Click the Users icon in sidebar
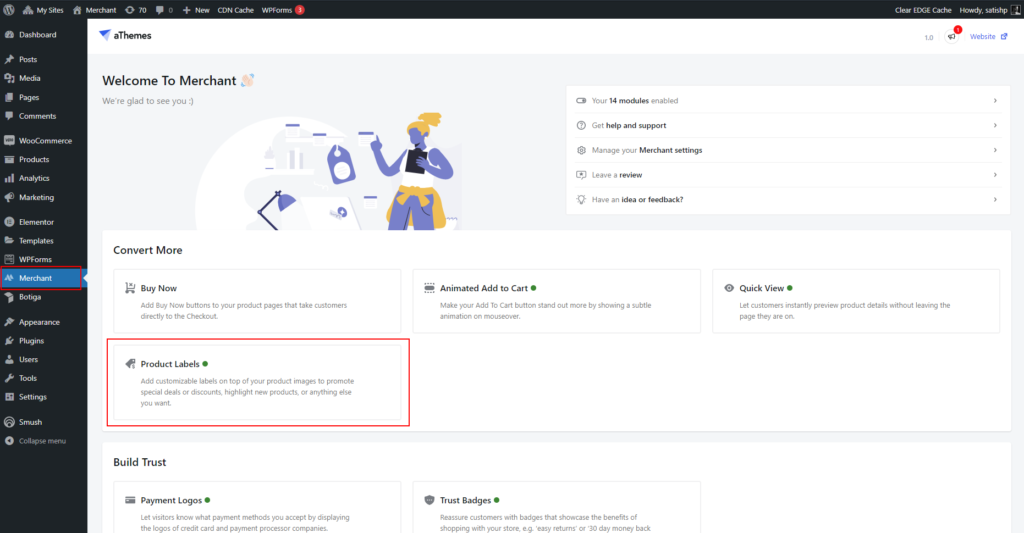 (x=9, y=359)
